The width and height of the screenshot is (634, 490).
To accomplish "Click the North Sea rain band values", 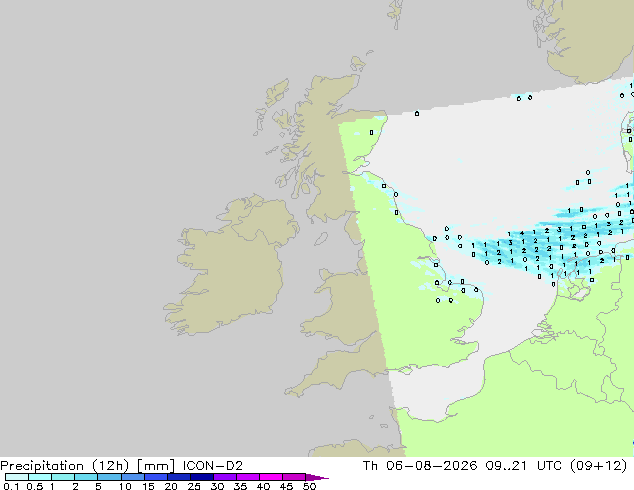I will tap(546, 251).
